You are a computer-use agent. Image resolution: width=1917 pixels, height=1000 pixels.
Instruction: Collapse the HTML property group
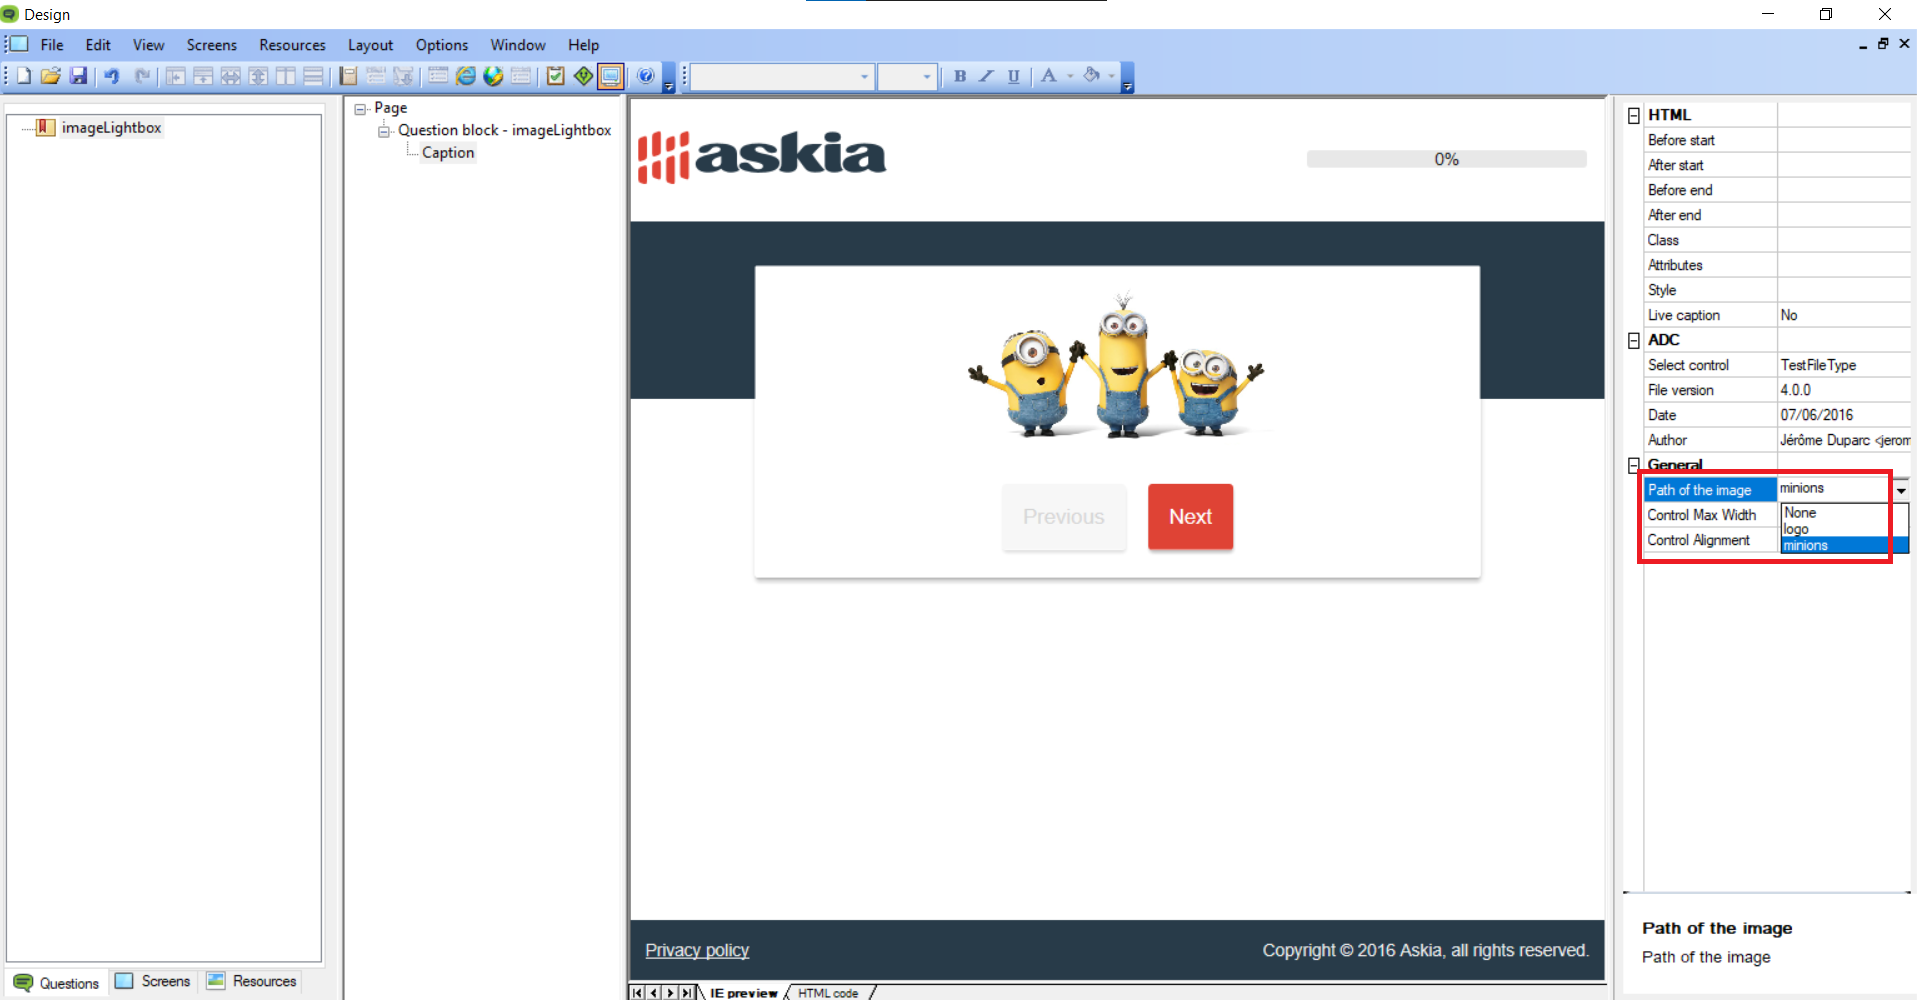coord(1633,116)
